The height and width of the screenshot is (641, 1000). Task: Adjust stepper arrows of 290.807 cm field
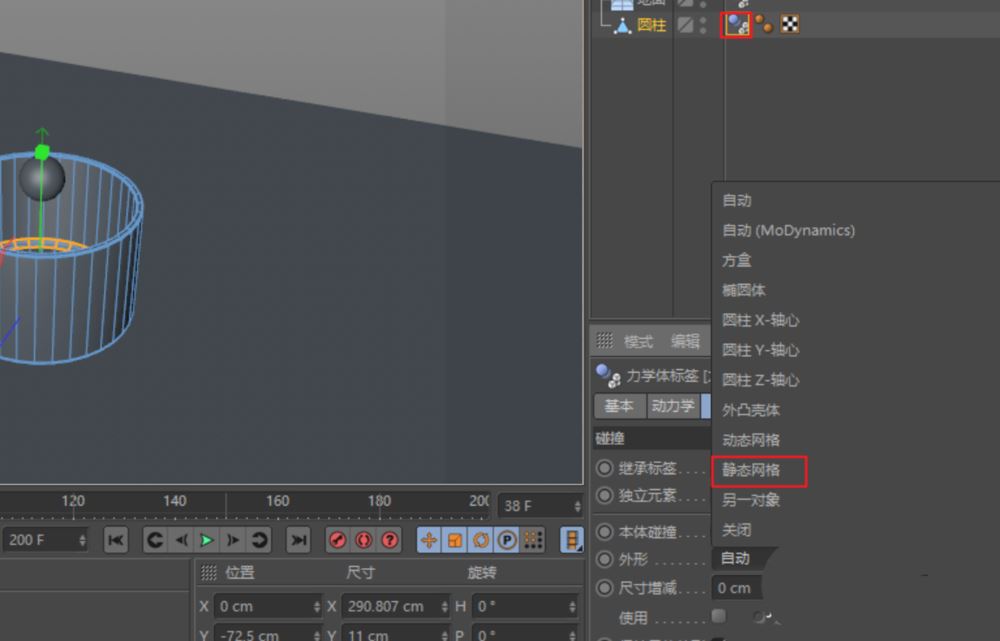[x=445, y=606]
